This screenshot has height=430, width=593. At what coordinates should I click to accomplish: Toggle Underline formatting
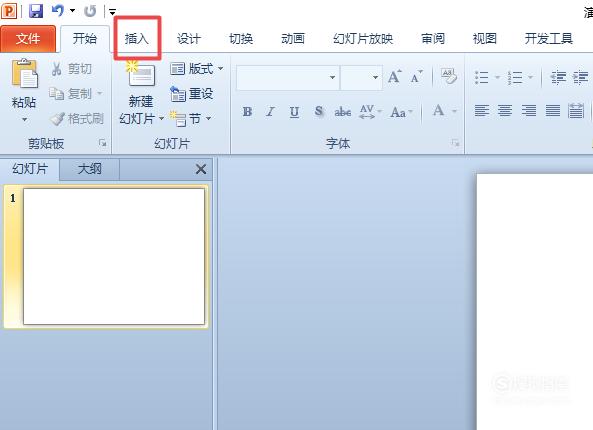(294, 112)
